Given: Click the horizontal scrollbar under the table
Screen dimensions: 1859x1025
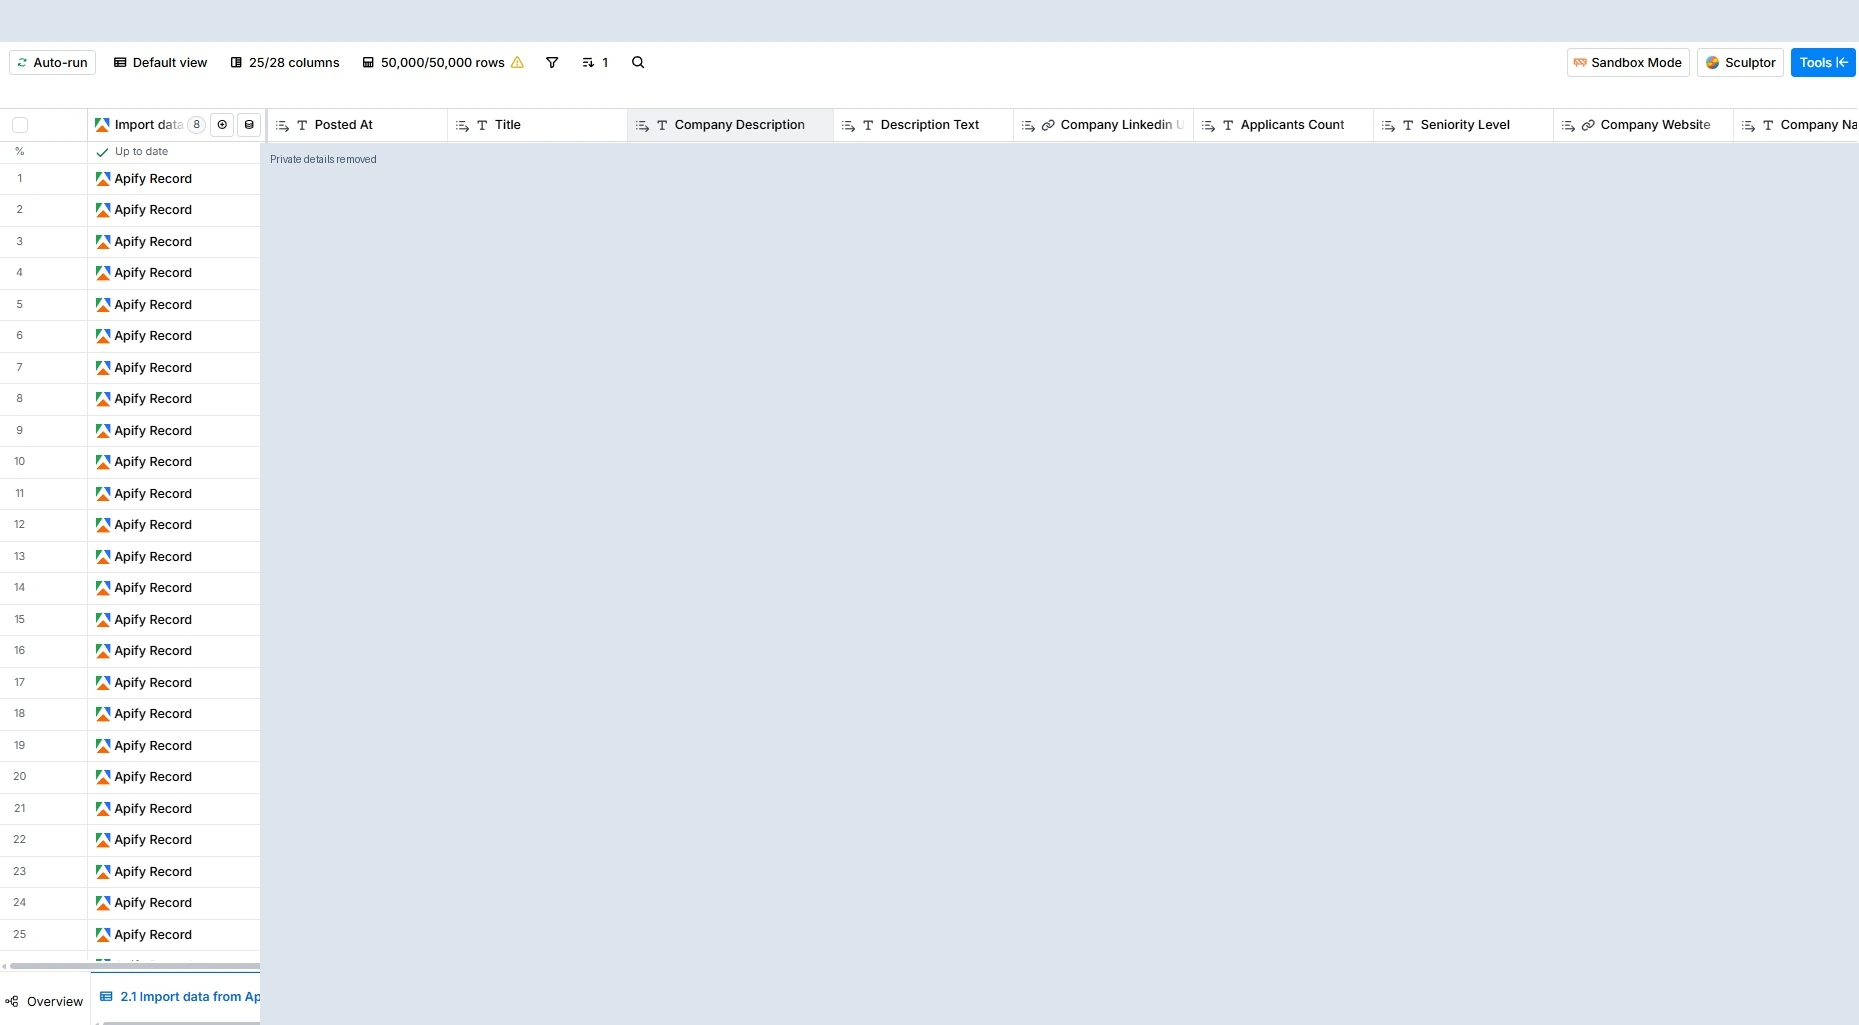Looking at the screenshot, I should click(135, 966).
